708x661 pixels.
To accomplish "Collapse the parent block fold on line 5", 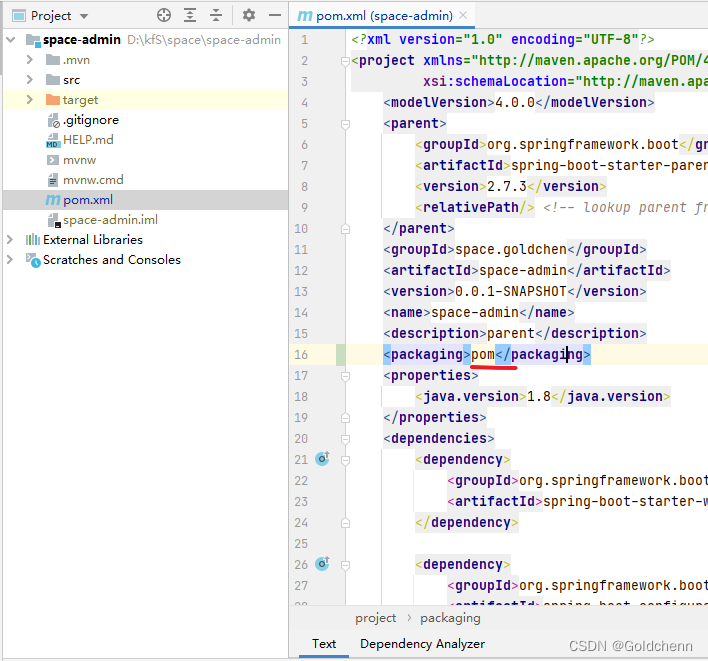I will 345,124.
